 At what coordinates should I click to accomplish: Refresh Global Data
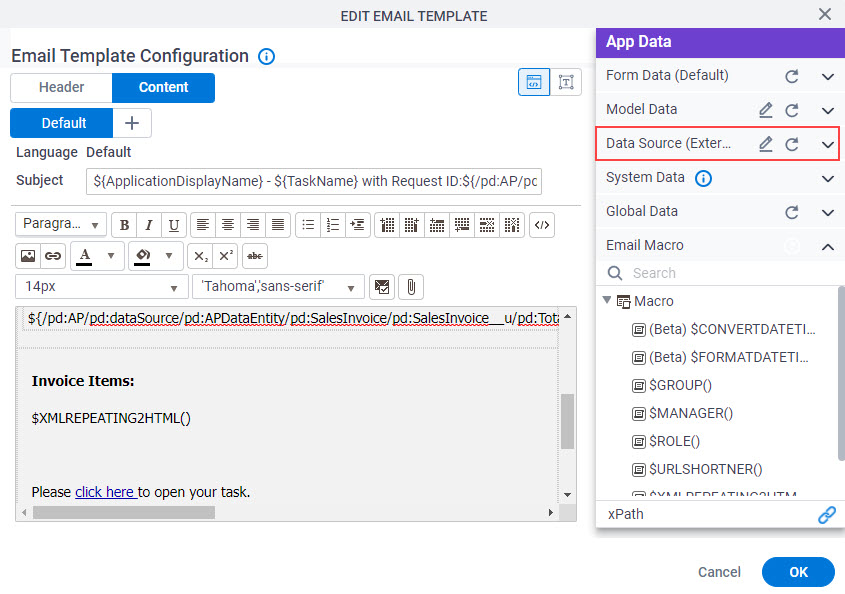click(x=792, y=212)
